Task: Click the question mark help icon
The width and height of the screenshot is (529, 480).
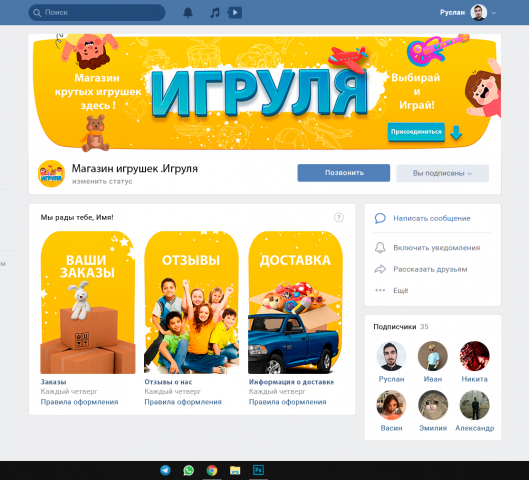Action: (x=339, y=217)
